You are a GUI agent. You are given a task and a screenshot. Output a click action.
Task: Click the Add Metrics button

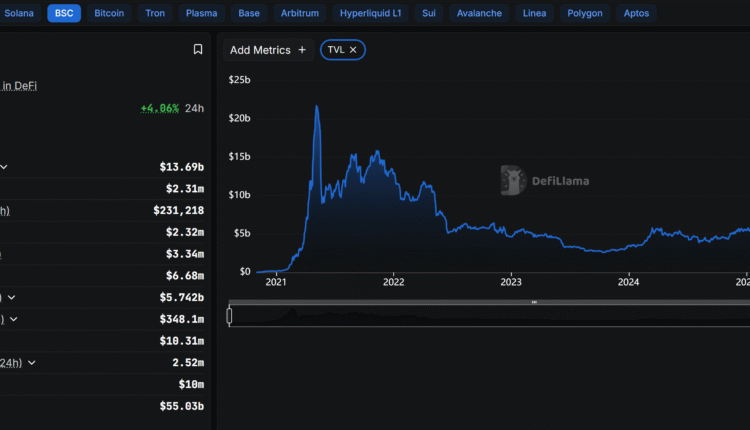[267, 50]
